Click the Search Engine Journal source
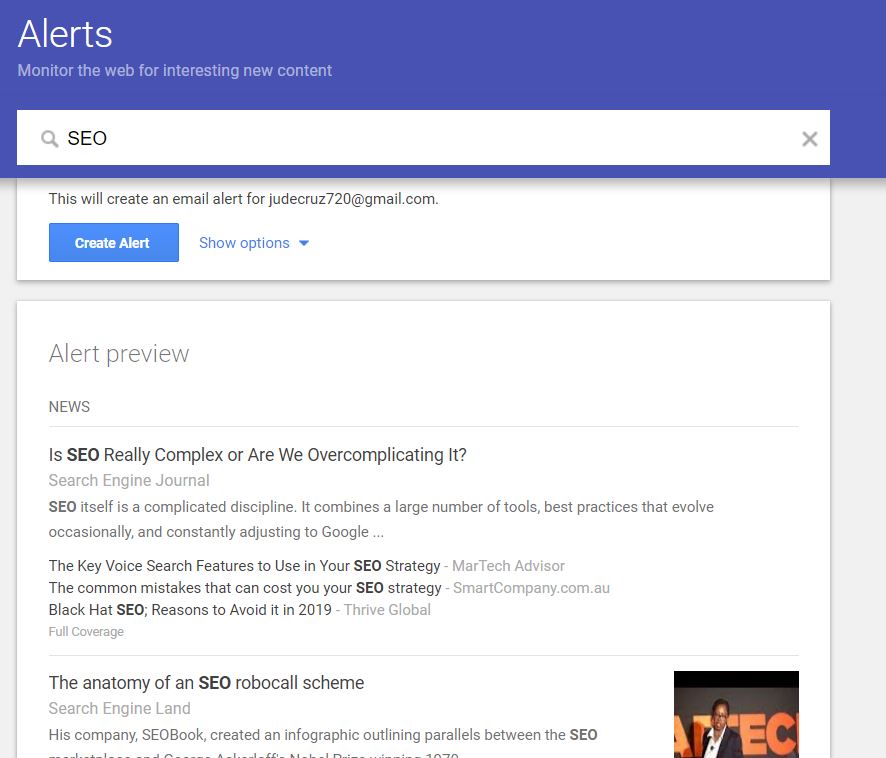This screenshot has width=886, height=758. click(x=129, y=481)
